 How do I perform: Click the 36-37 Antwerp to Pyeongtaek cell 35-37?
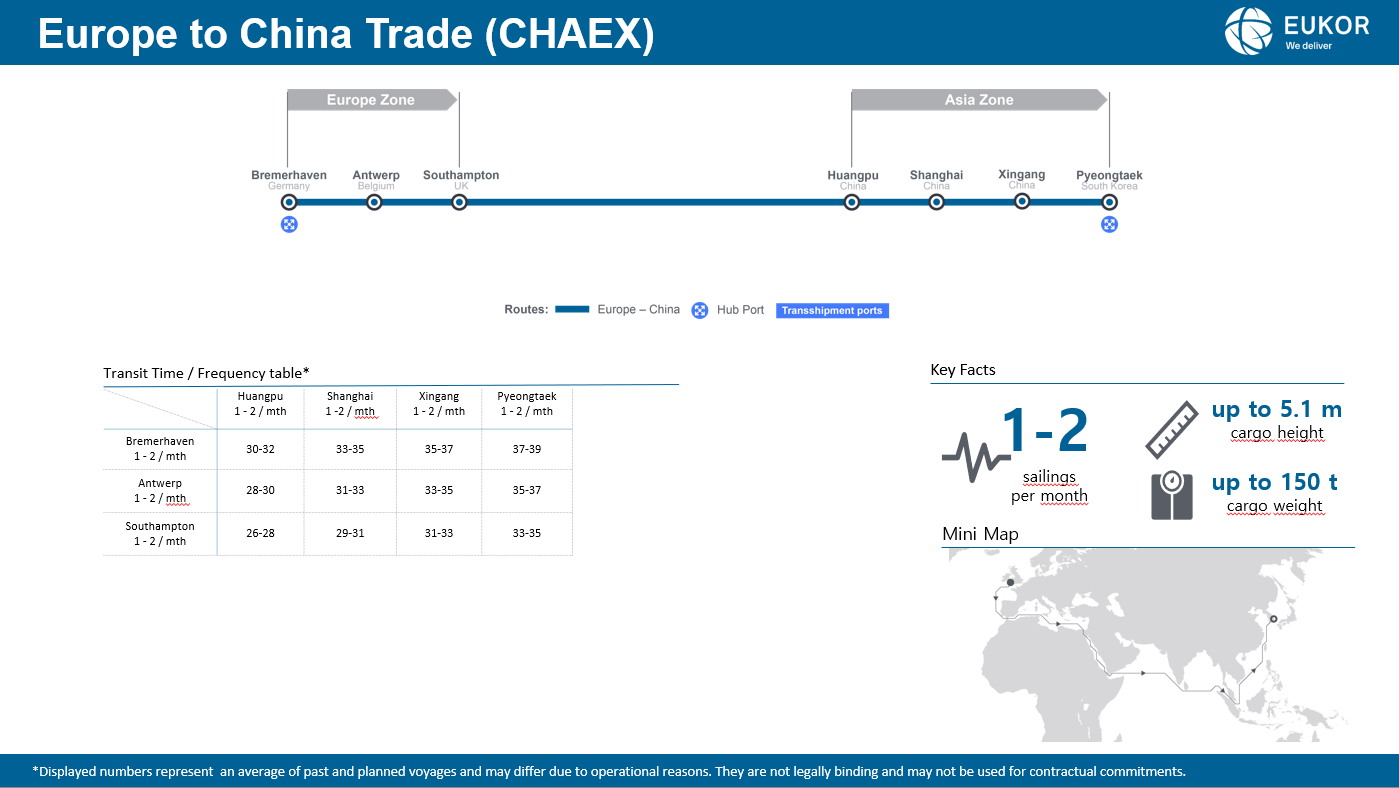tap(527, 491)
